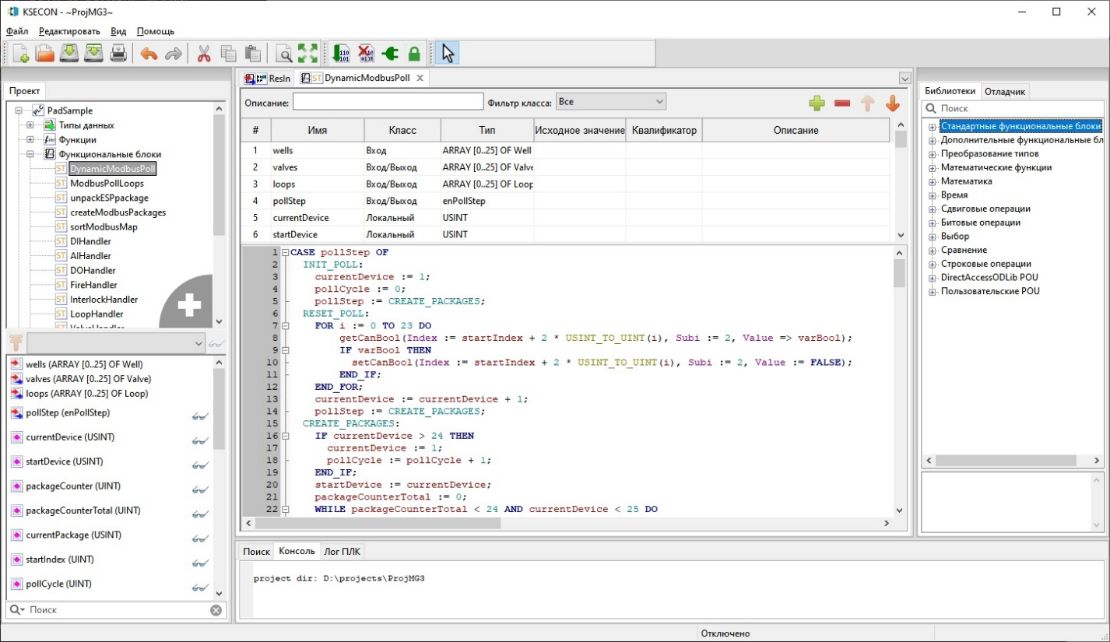Expand the Математика library node
1110x642 pixels.
(x=932, y=182)
